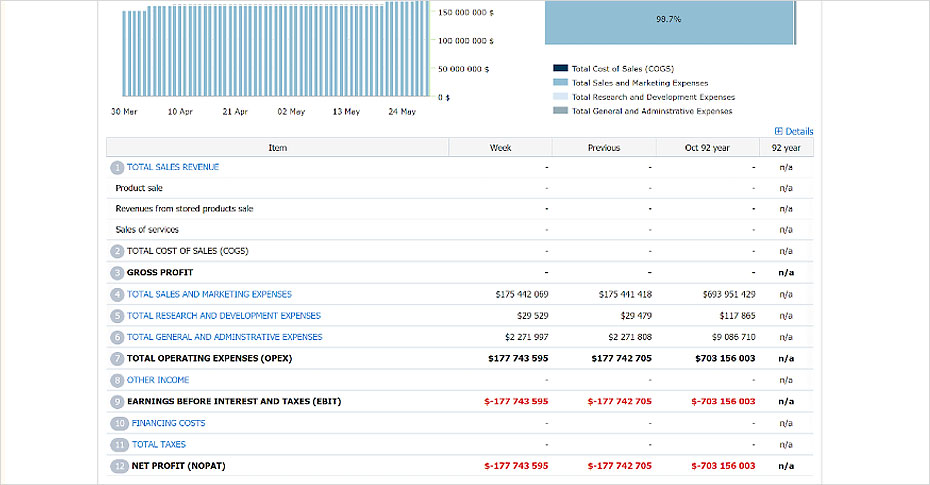930x485 pixels.
Task: Click row number 1 circle icon
Action: [118, 167]
